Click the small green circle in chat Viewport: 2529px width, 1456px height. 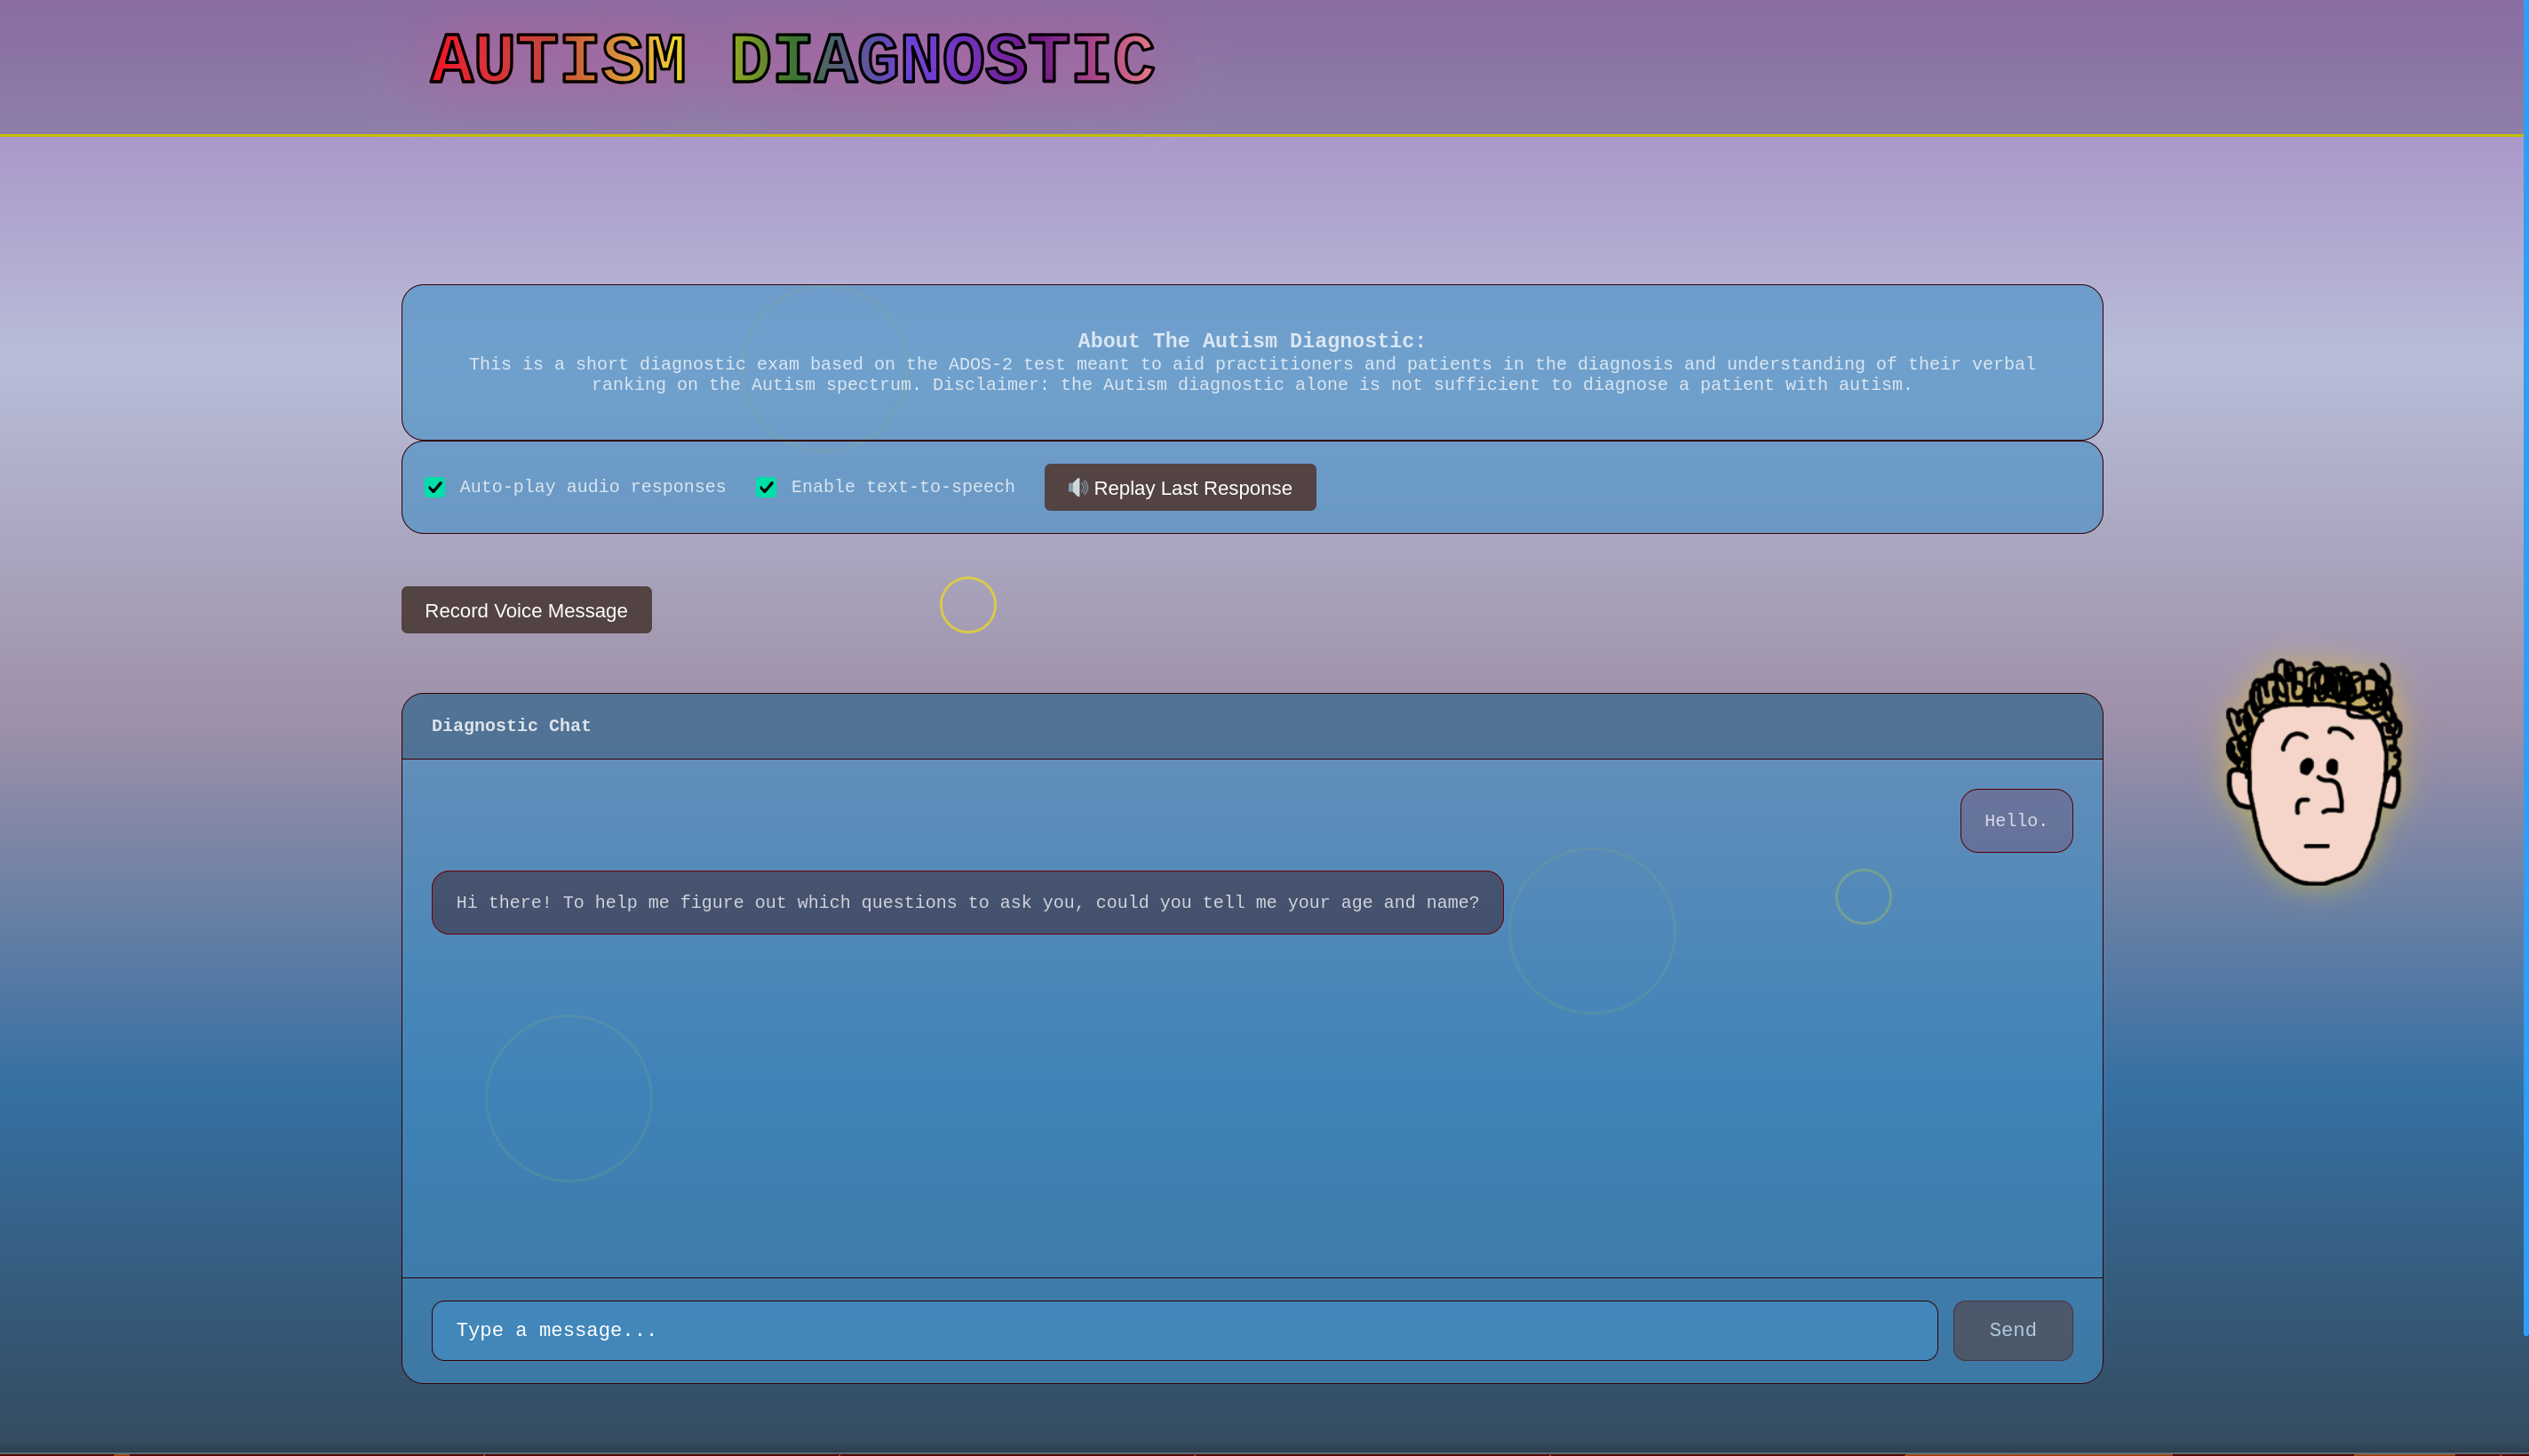click(x=1862, y=897)
